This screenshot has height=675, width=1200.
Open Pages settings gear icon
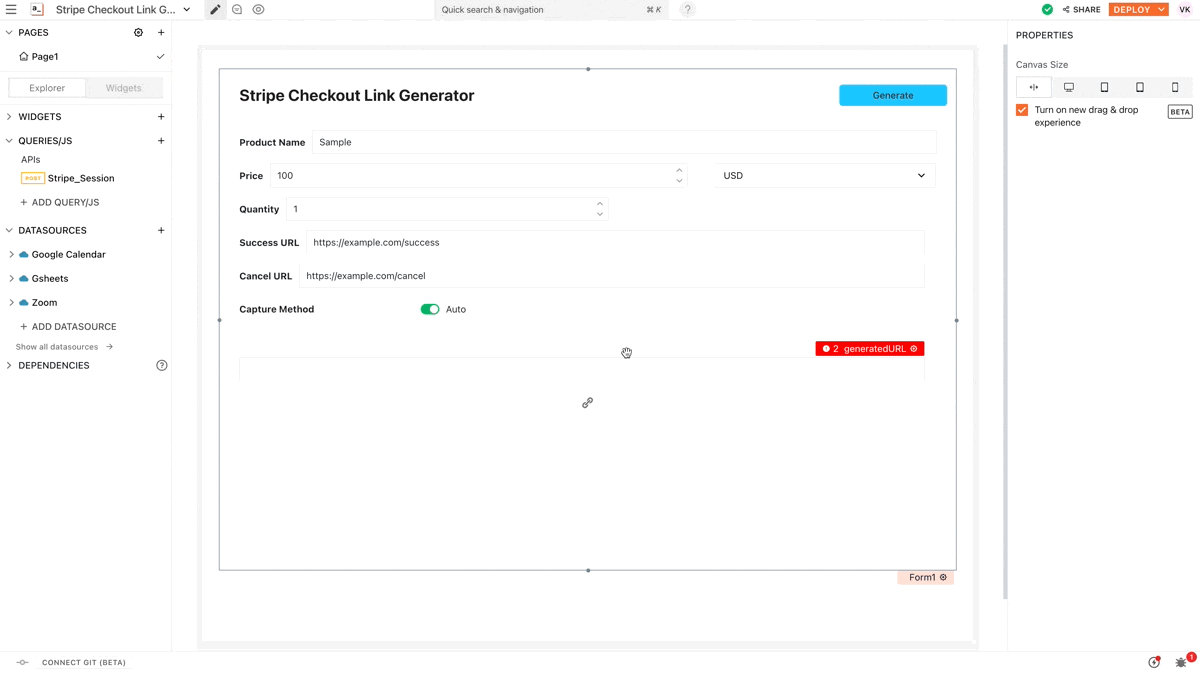tap(139, 33)
